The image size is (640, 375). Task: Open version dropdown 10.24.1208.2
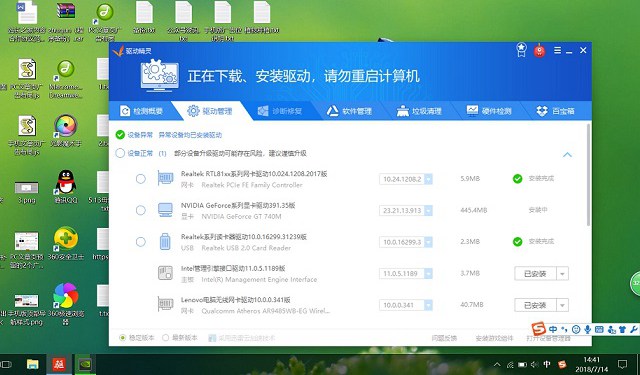[x=428, y=179]
